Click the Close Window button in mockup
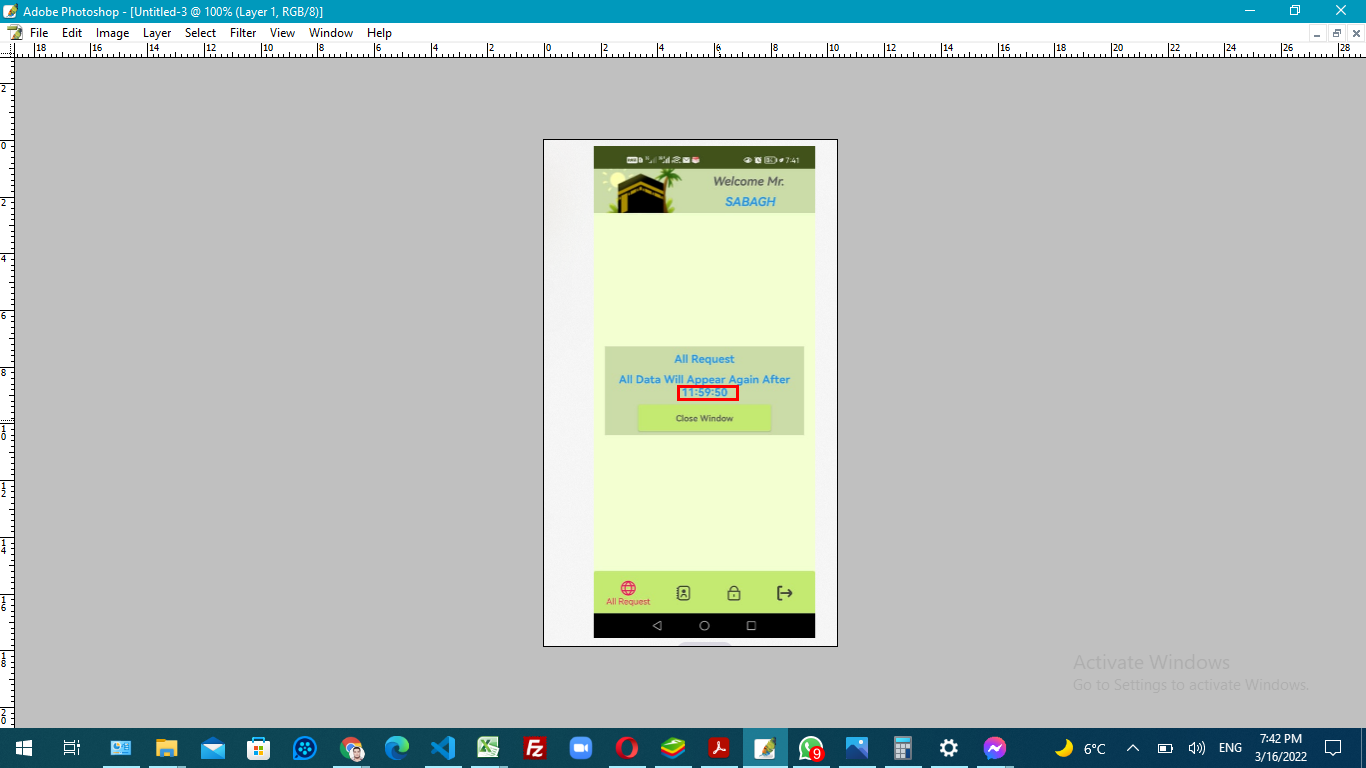The width and height of the screenshot is (1366, 768). 705,418
